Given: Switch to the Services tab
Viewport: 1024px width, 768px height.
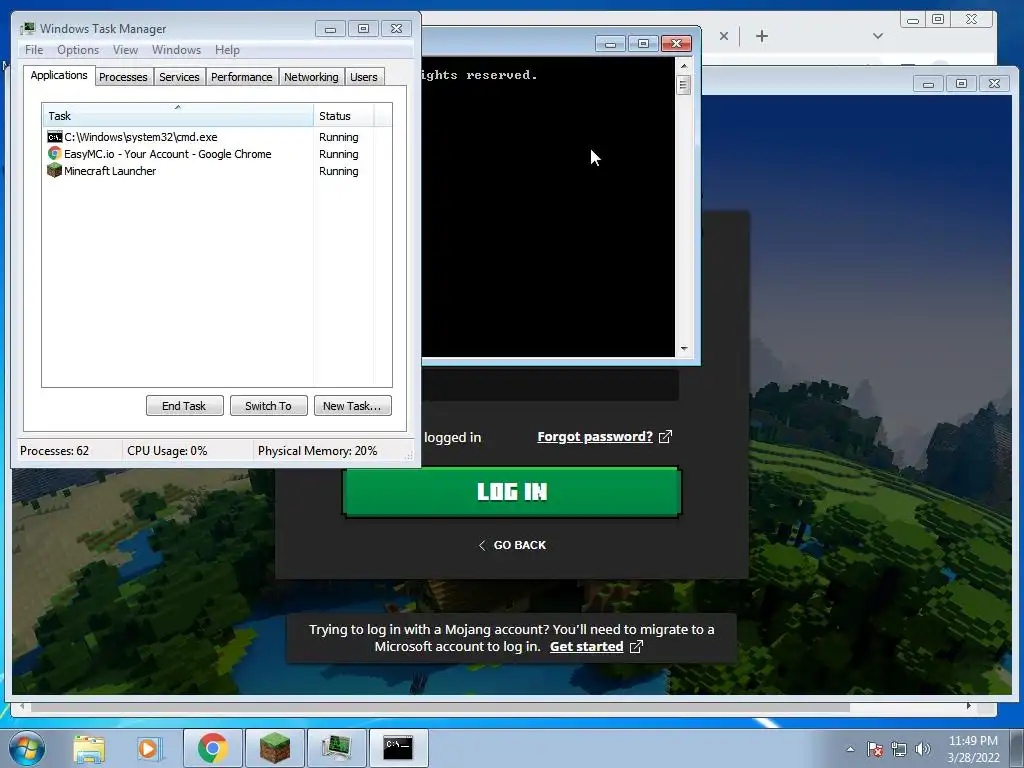Looking at the screenshot, I should 179,77.
